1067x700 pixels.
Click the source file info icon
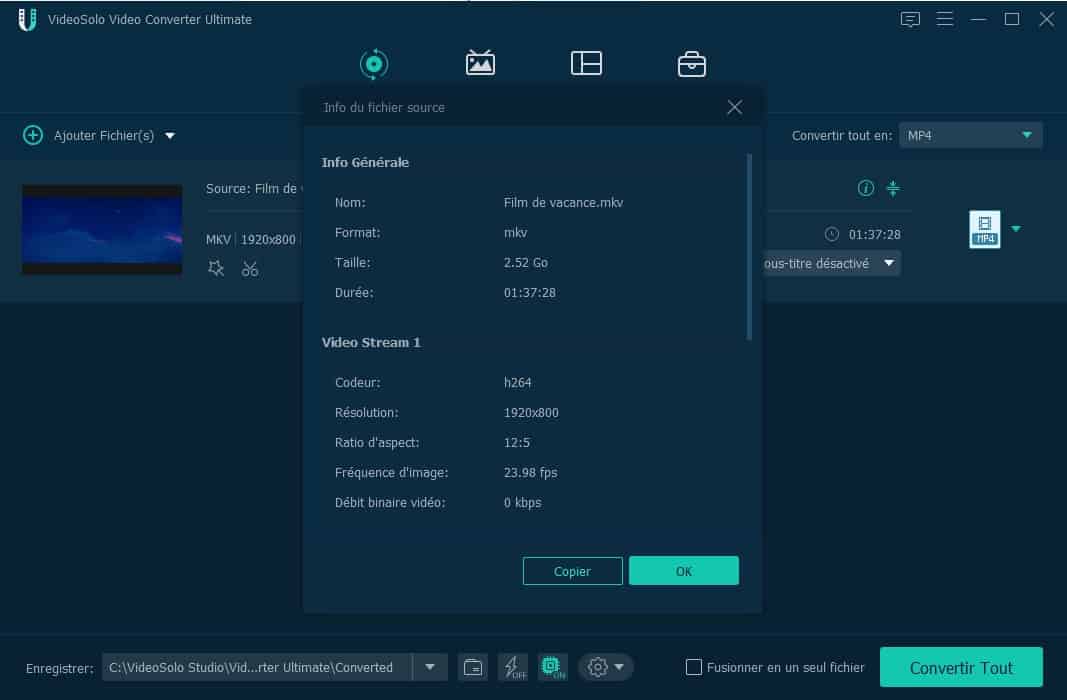pyautogui.click(x=866, y=188)
